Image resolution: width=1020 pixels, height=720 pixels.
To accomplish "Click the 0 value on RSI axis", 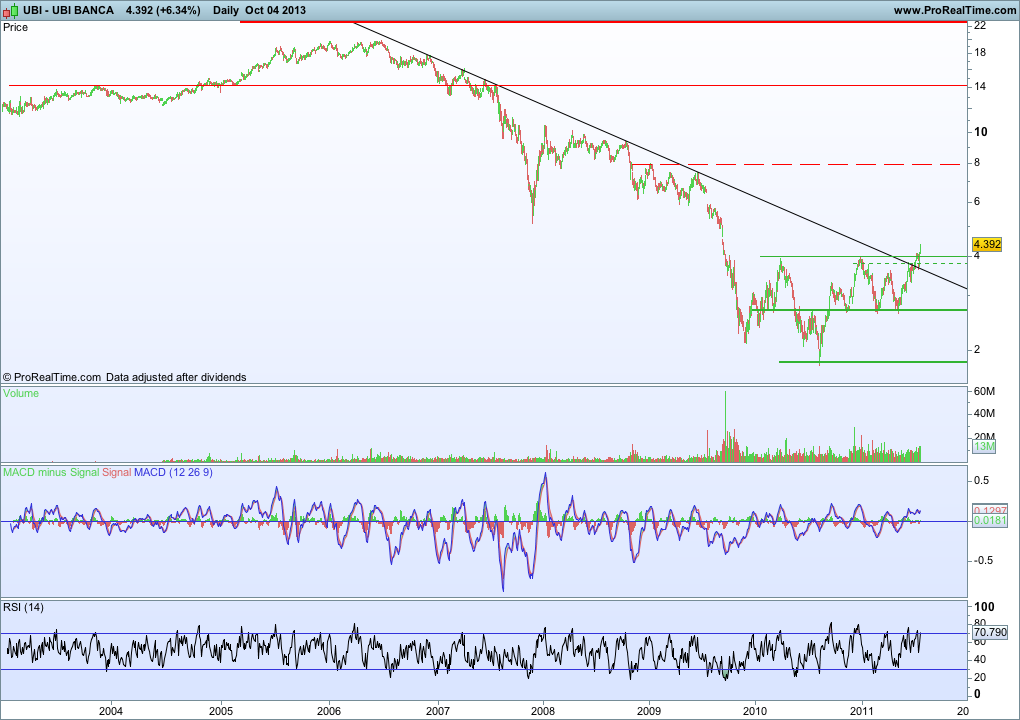I will click(977, 695).
